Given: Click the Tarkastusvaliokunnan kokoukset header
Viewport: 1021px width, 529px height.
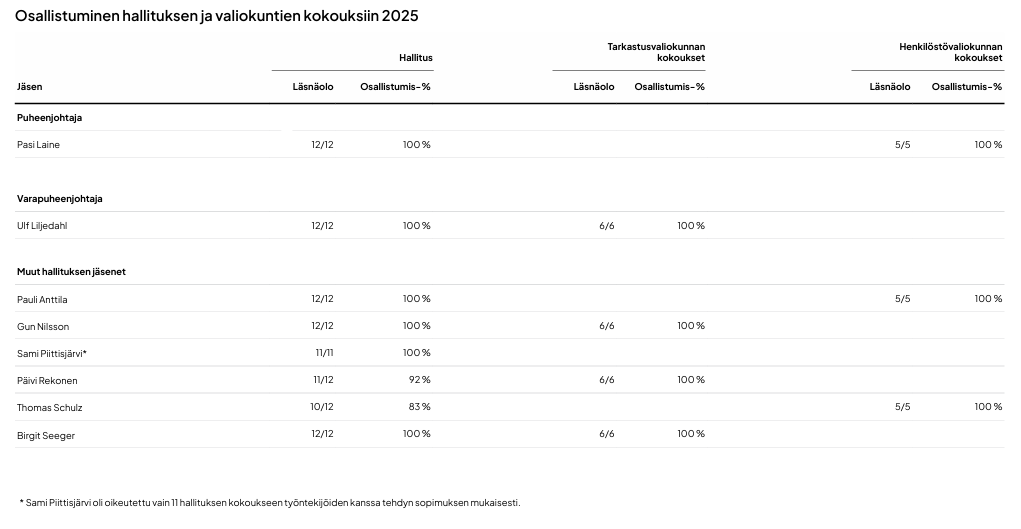Looking at the screenshot, I should pos(656,52).
